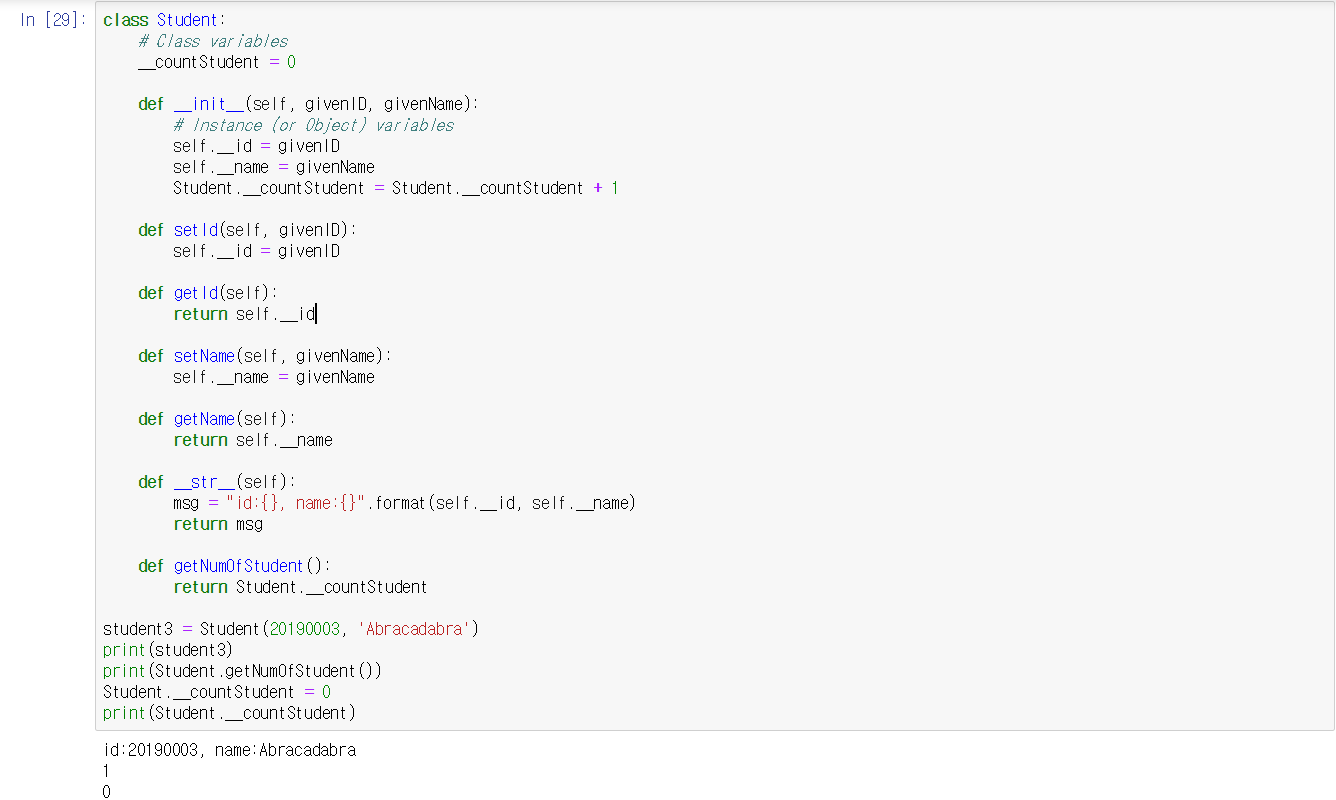Click the 'student3 = Student(20190003, ...)' line
Viewport: 1336px width, 800px height.
pos(291,629)
